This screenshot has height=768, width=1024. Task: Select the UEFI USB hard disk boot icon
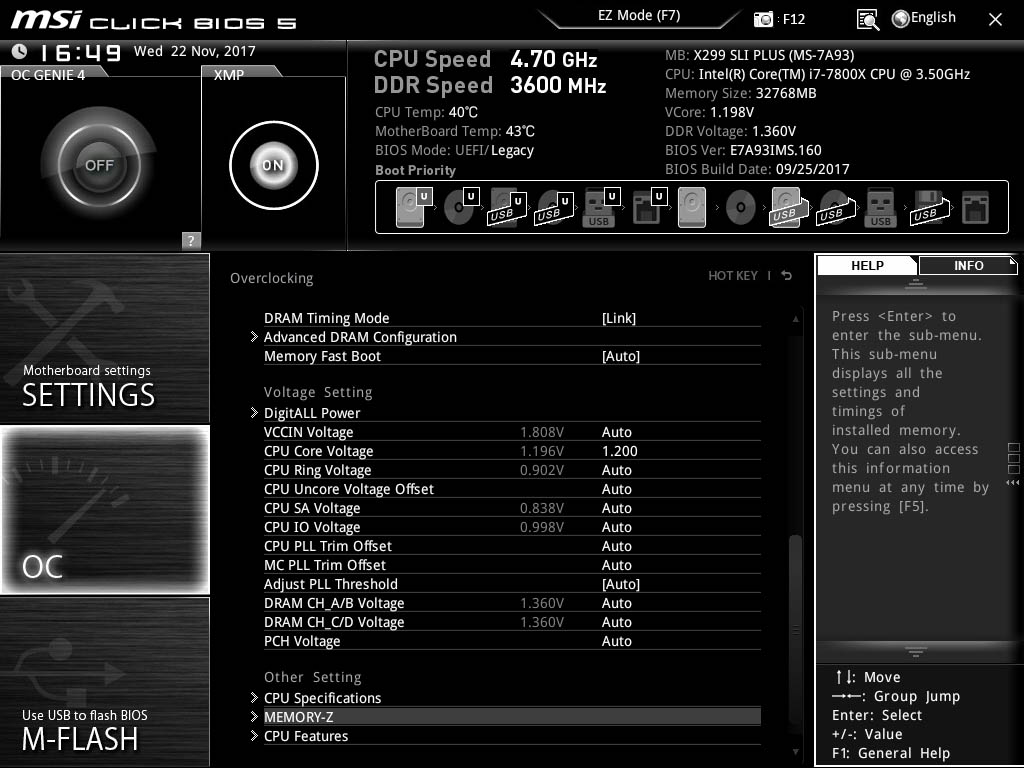(x=507, y=208)
